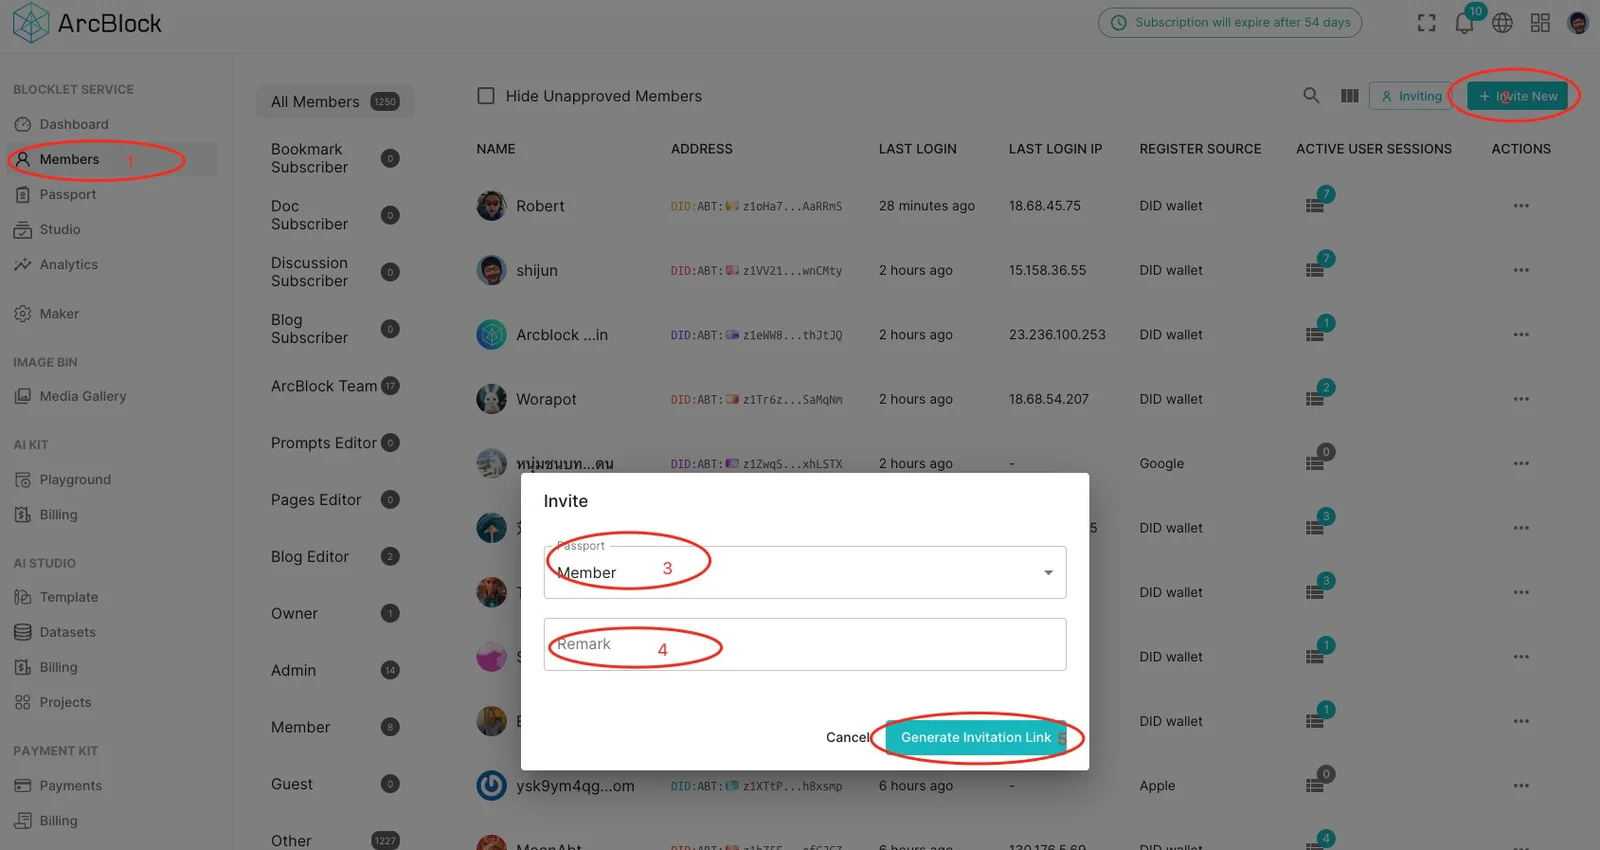Click shijun's avatar in the members table
Viewport: 1600px width, 850px height.
coord(491,270)
